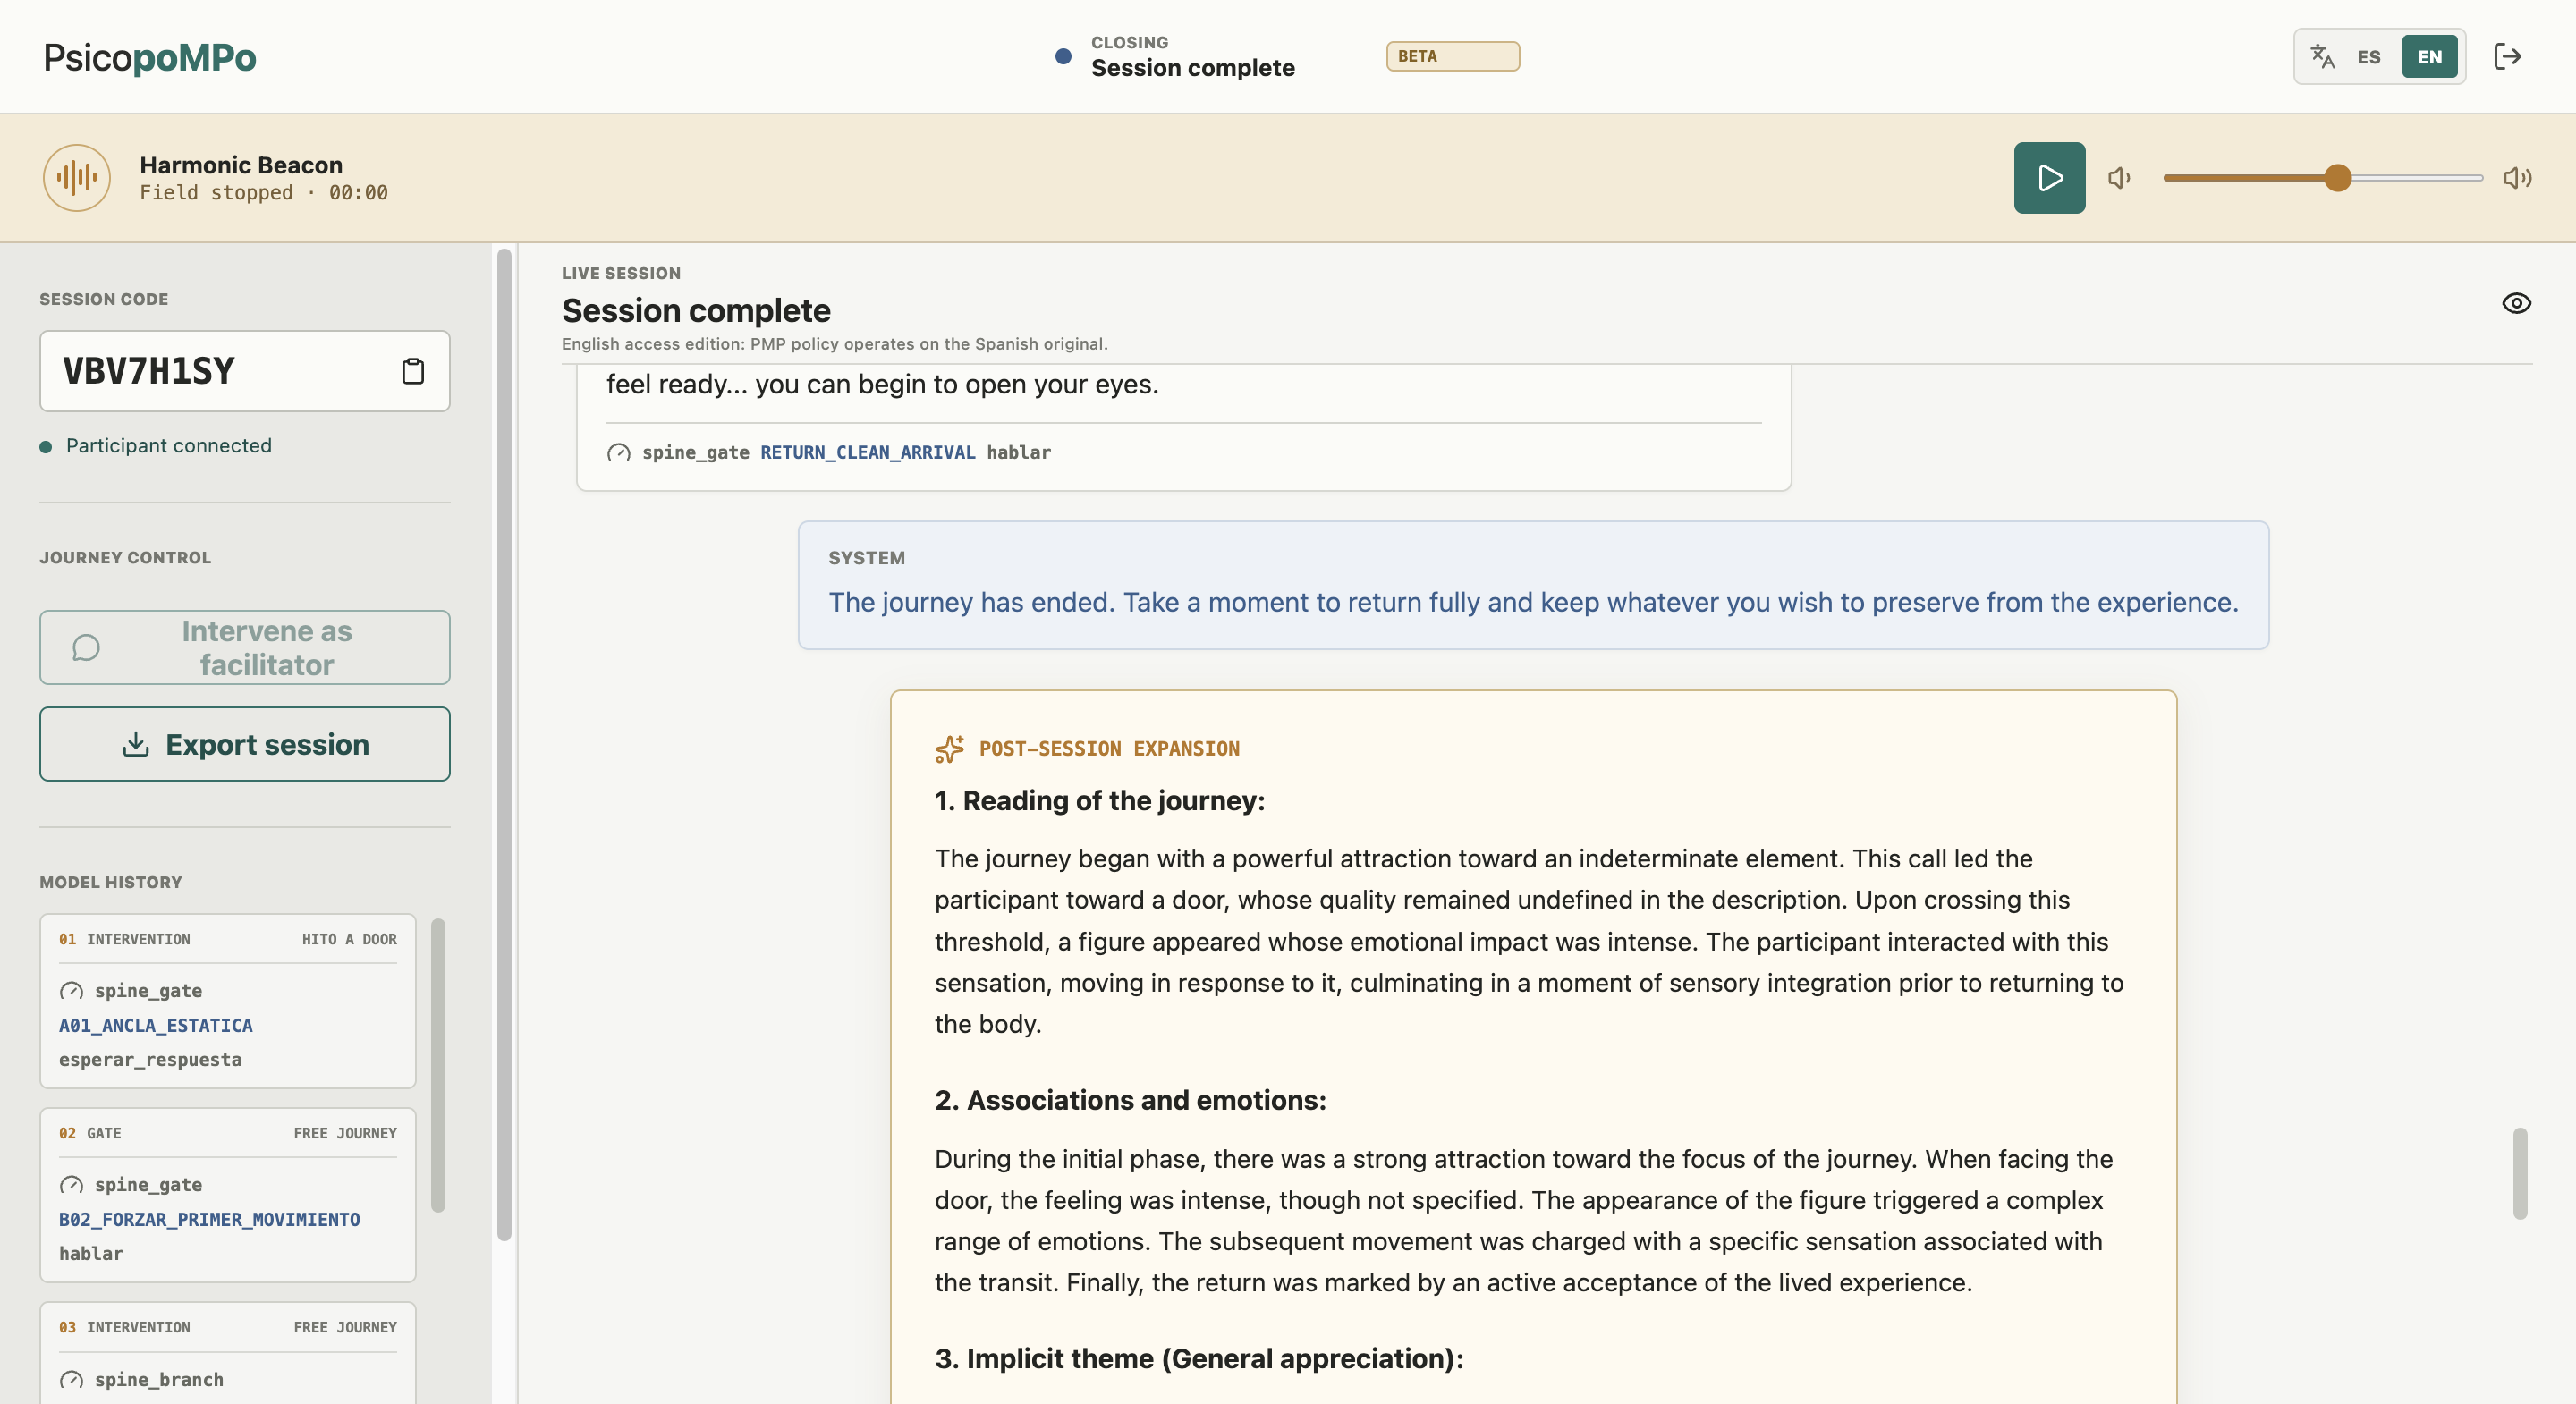Image resolution: width=2576 pixels, height=1404 pixels.
Task: Open model history entry 02 Gate
Action: tap(228, 1194)
